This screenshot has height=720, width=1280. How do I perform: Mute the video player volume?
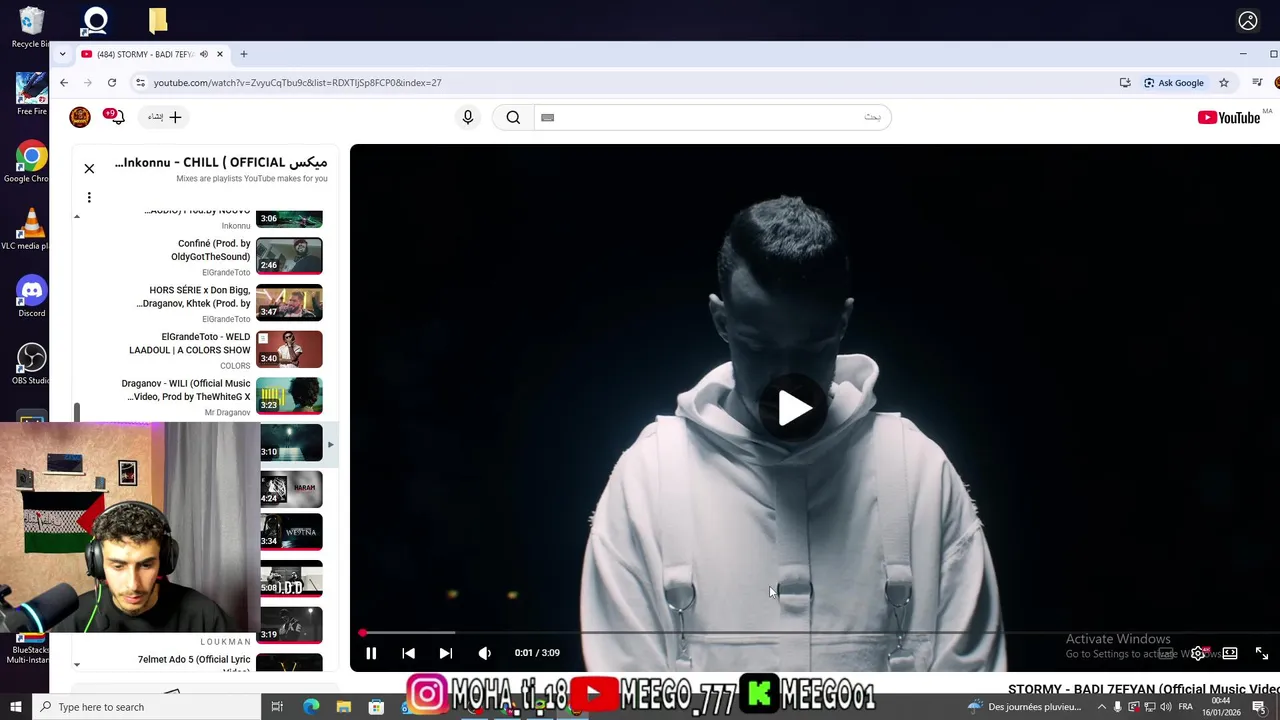pyautogui.click(x=485, y=653)
